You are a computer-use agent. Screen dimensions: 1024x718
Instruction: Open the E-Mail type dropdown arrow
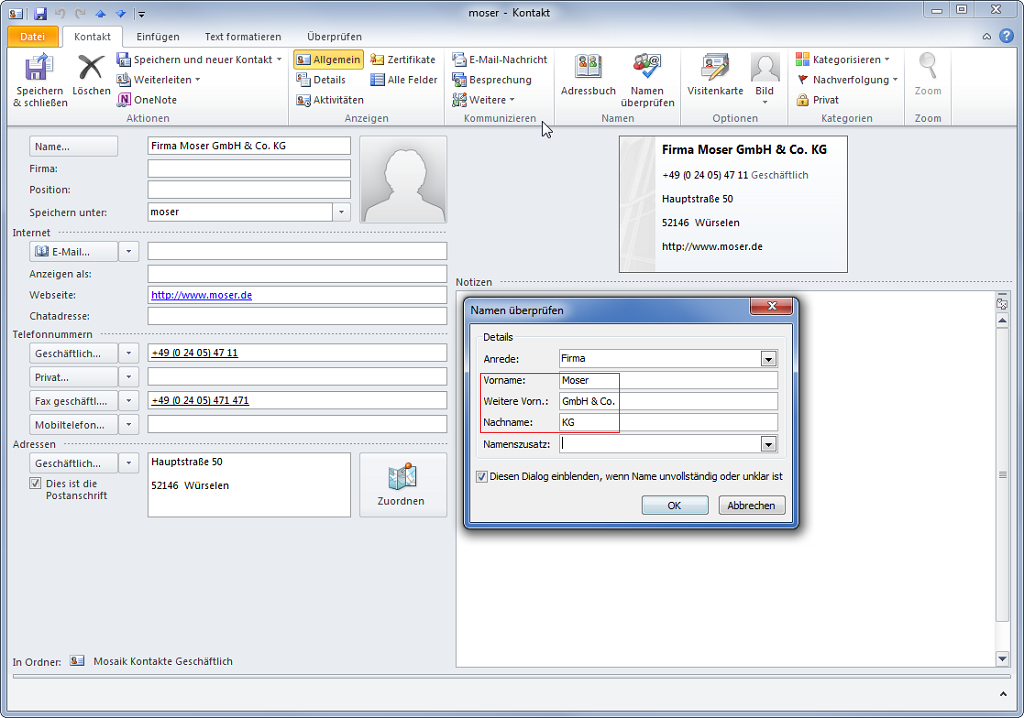coord(129,252)
